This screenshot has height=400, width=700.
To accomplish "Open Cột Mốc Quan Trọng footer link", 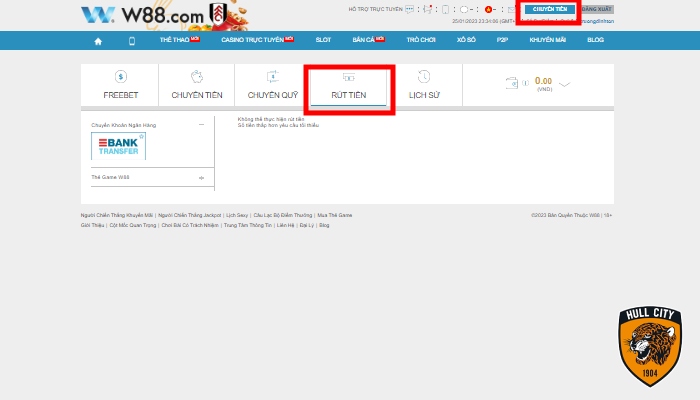I will click(133, 225).
